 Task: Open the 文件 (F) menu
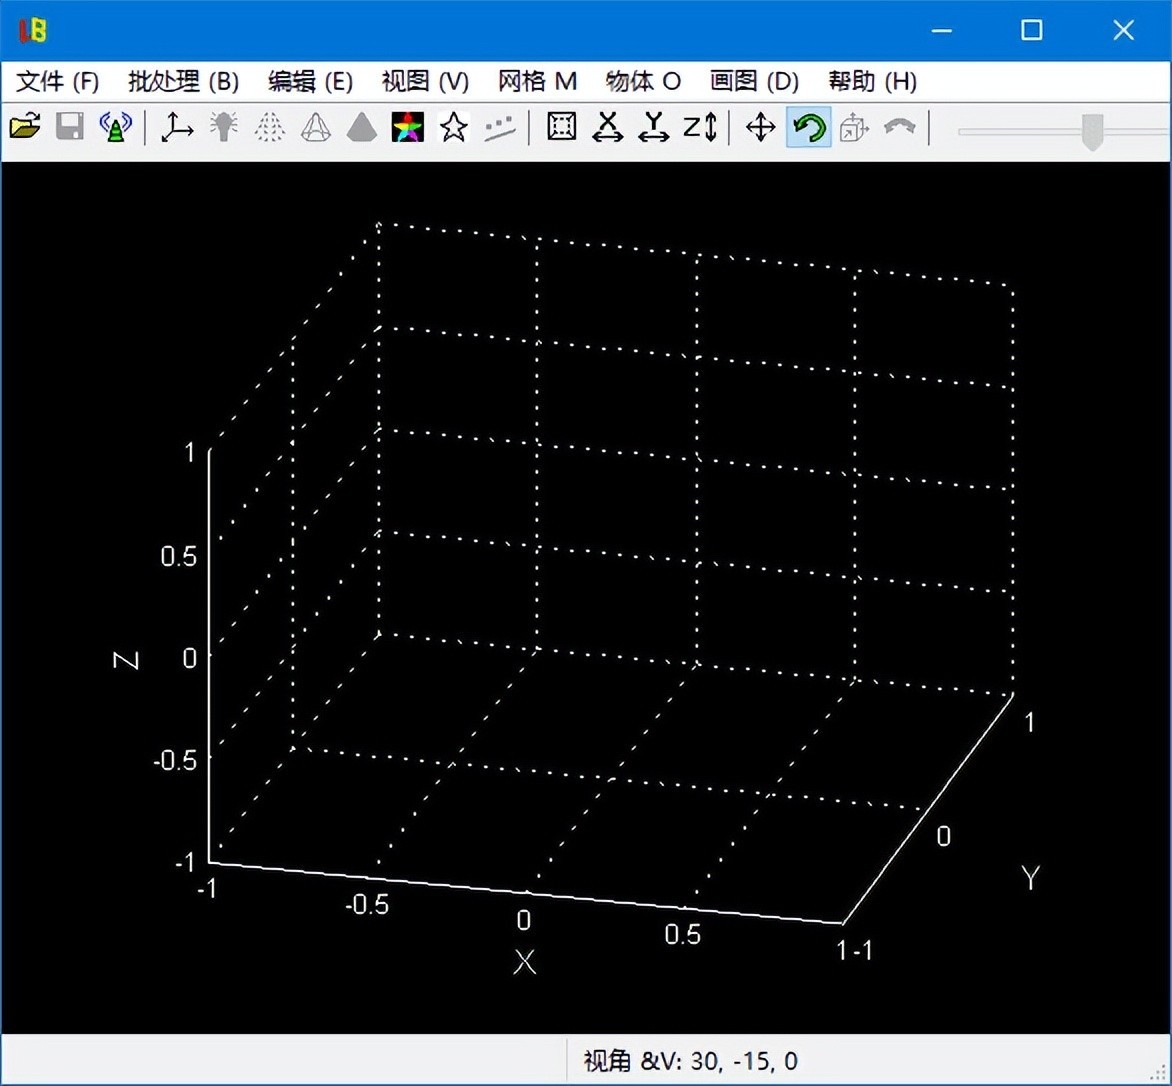click(58, 81)
